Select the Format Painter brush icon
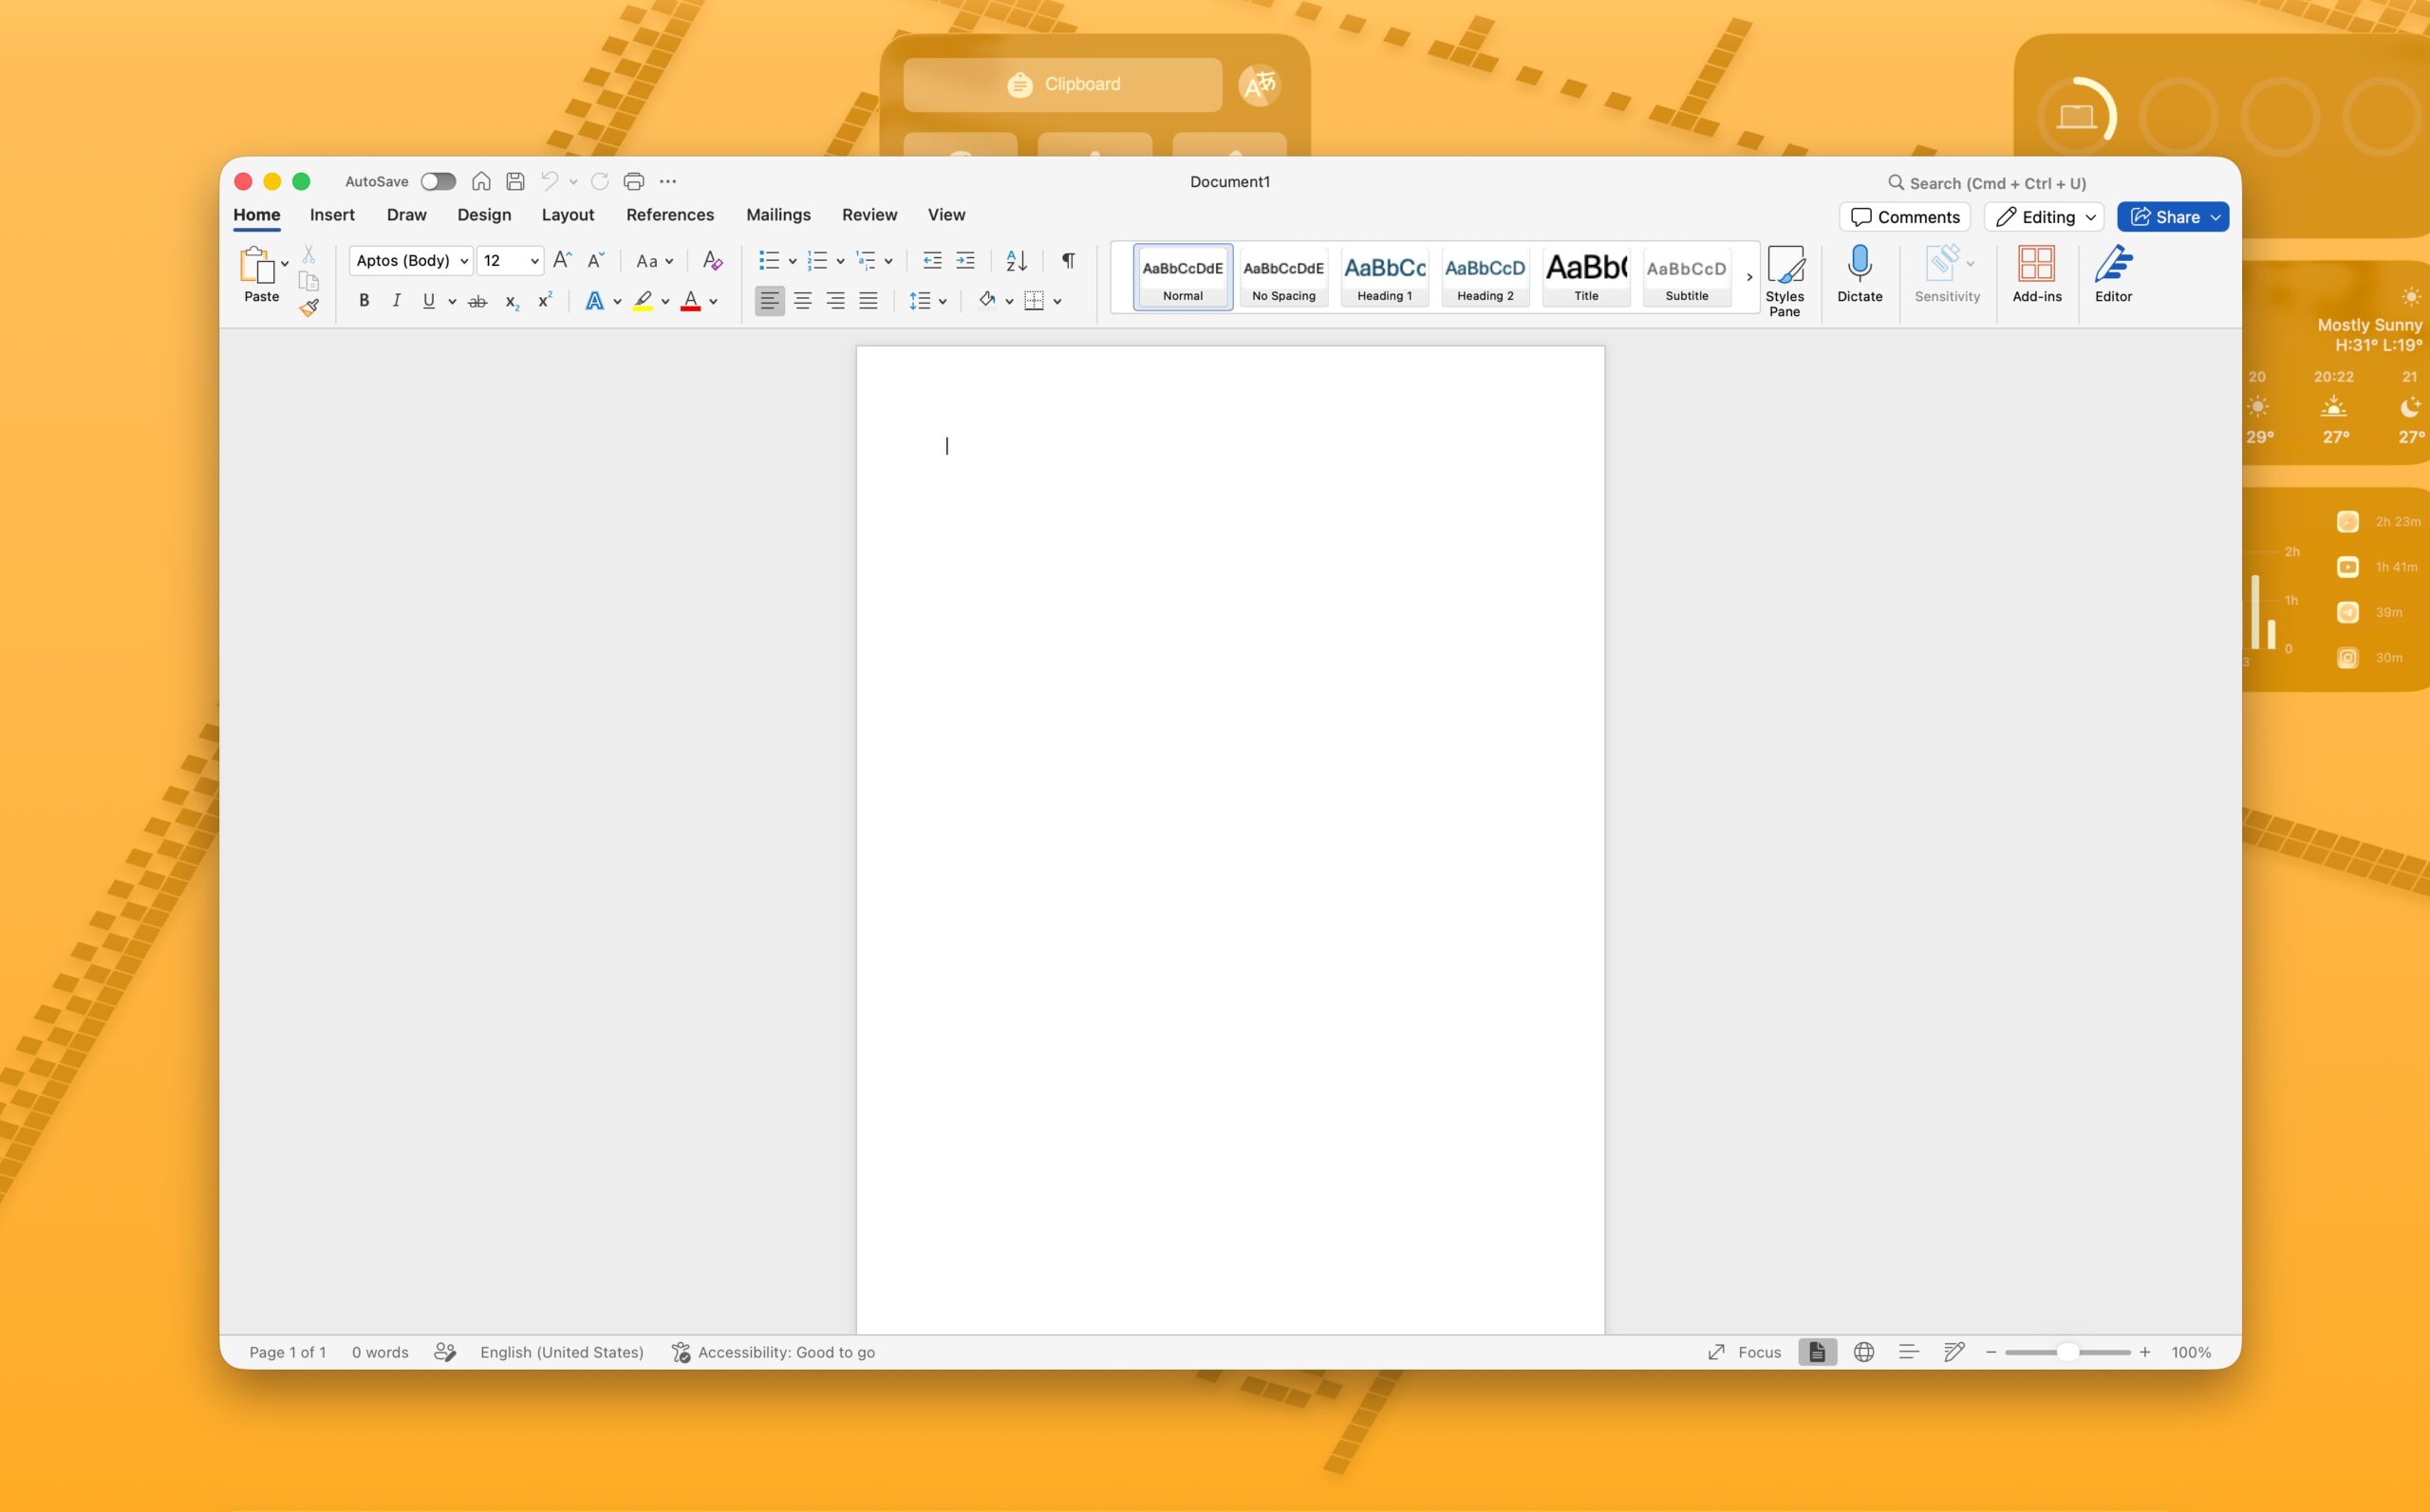The height and width of the screenshot is (1512, 2430). [309, 307]
